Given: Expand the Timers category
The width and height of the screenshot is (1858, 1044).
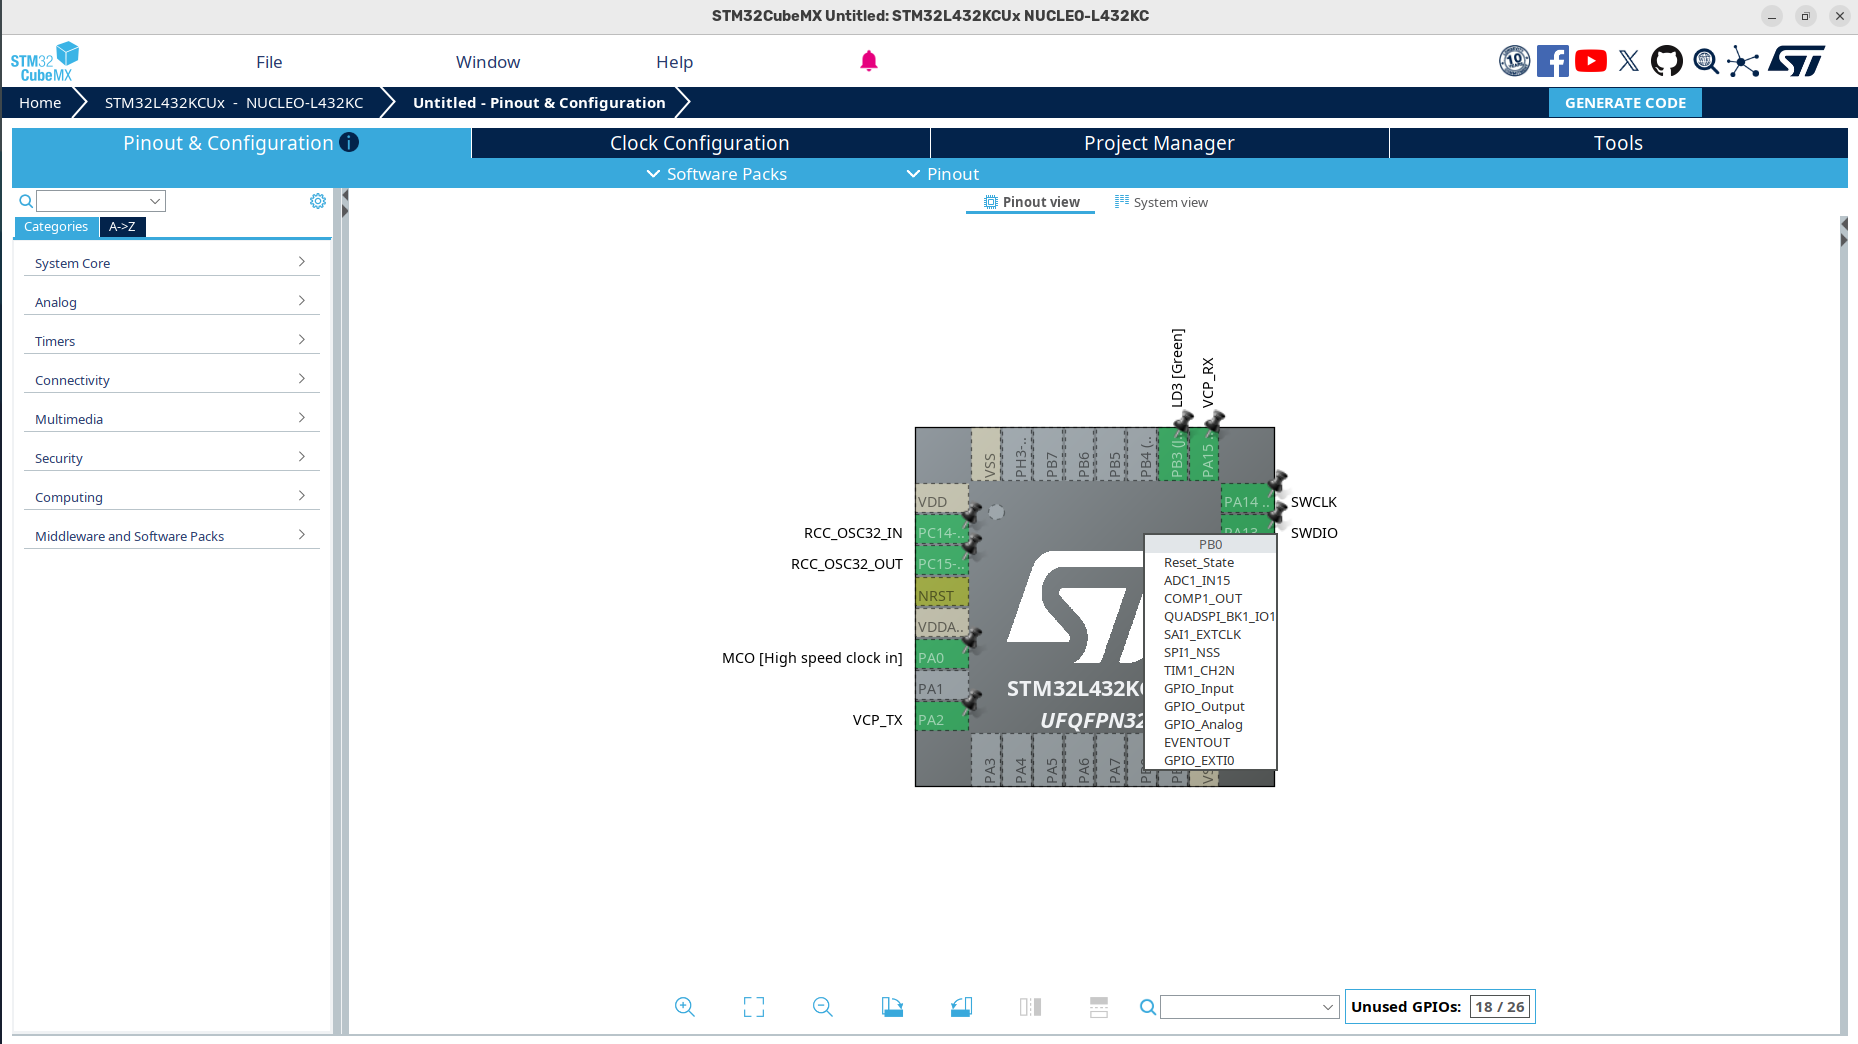Looking at the screenshot, I should coord(171,341).
